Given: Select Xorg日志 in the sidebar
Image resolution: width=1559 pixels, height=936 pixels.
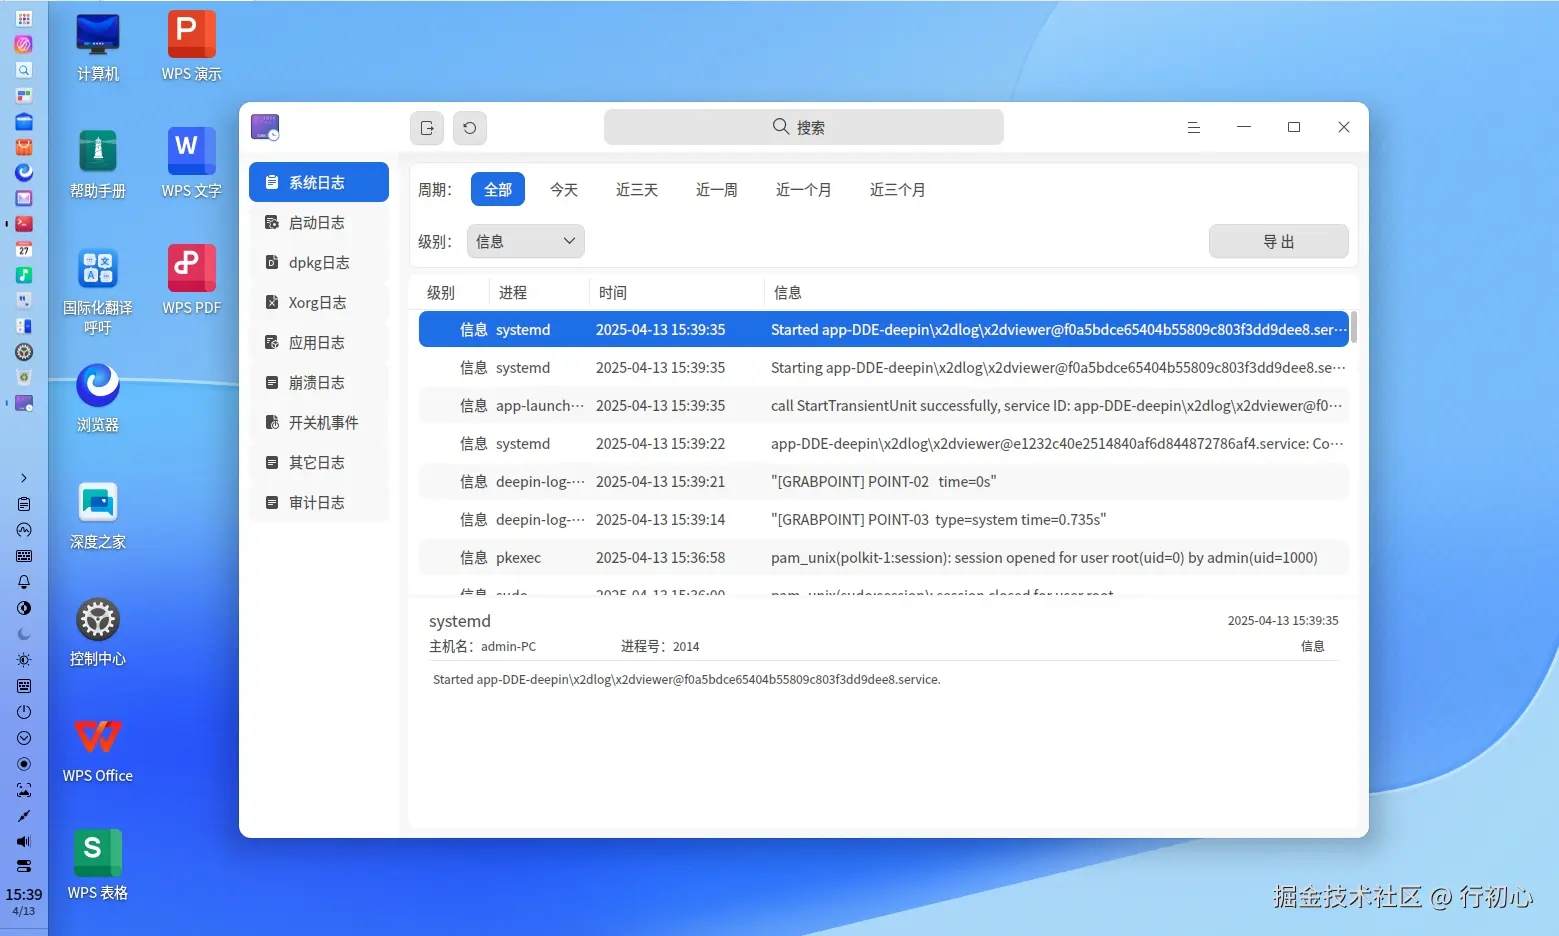Looking at the screenshot, I should point(319,302).
